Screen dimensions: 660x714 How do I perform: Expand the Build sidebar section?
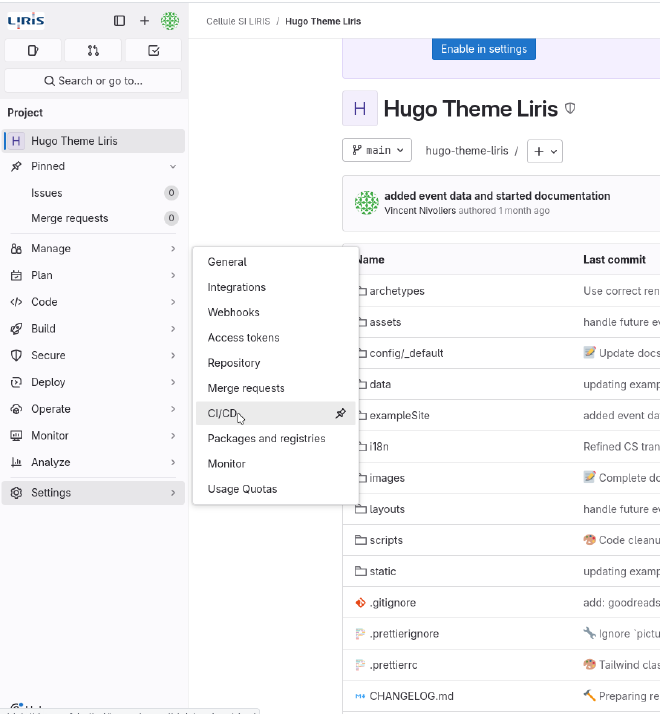coord(93,328)
